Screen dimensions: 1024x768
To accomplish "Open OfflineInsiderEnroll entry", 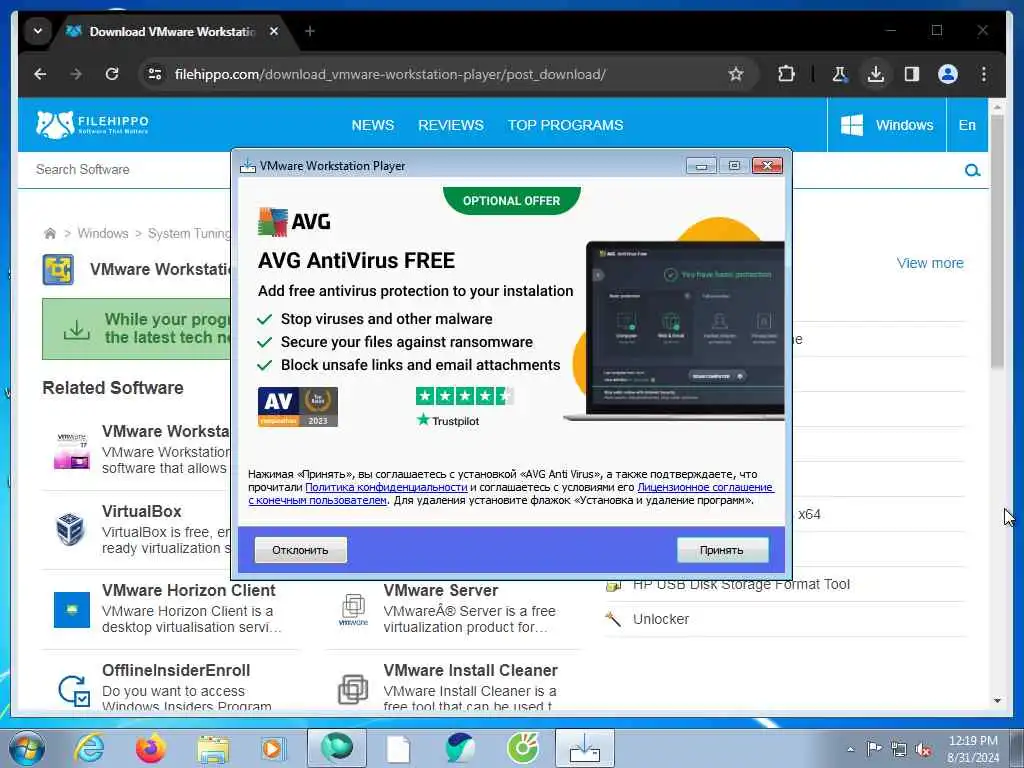I will 176,671.
